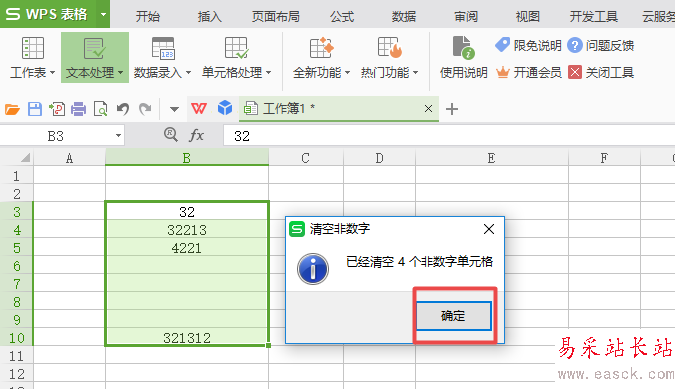The width and height of the screenshot is (675, 389).
Task: Click cell containing 4221
Action: [187, 248]
